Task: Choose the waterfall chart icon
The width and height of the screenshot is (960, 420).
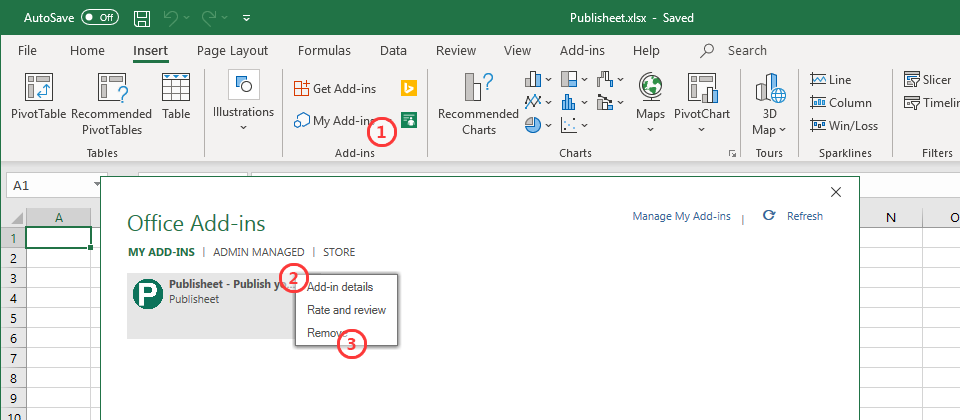Action: [605, 79]
